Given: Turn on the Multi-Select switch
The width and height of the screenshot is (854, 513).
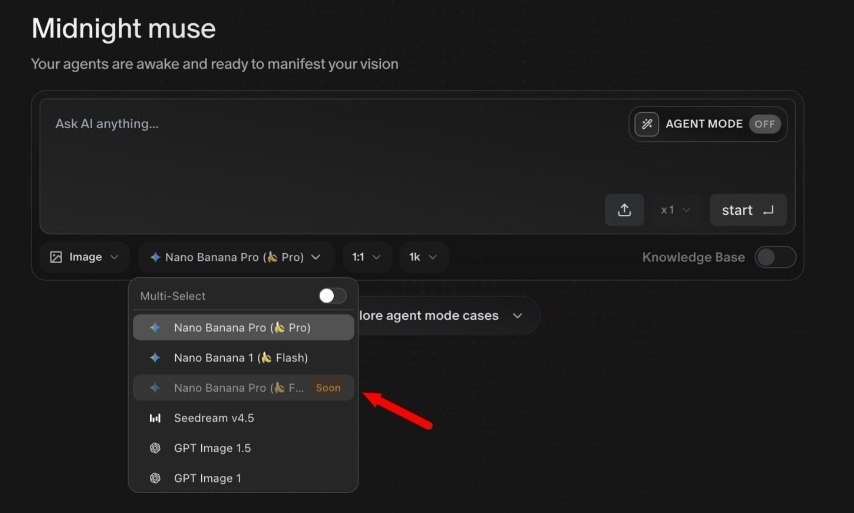Looking at the screenshot, I should (332, 296).
